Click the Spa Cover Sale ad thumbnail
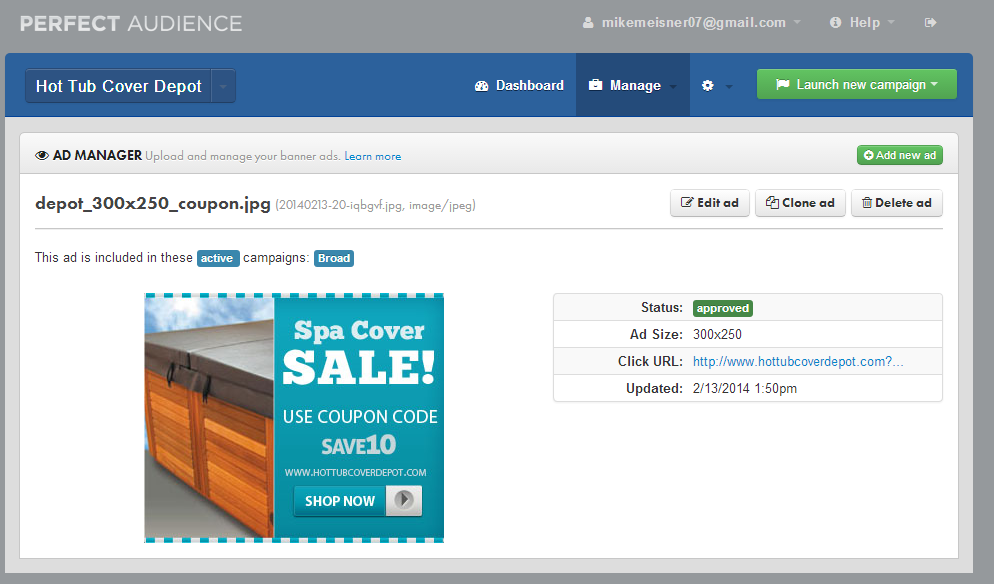Screen dimensions: 994x584 294,418
